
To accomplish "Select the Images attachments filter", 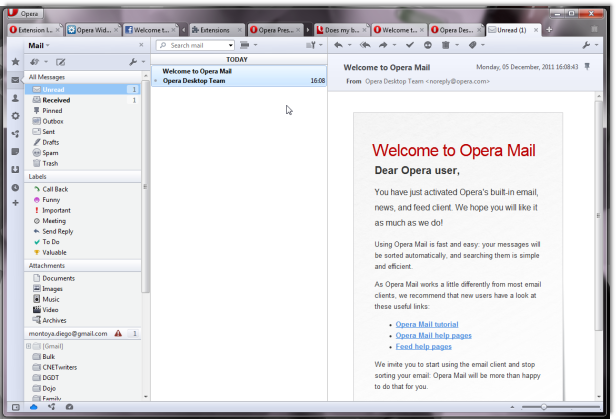I will point(82,289).
